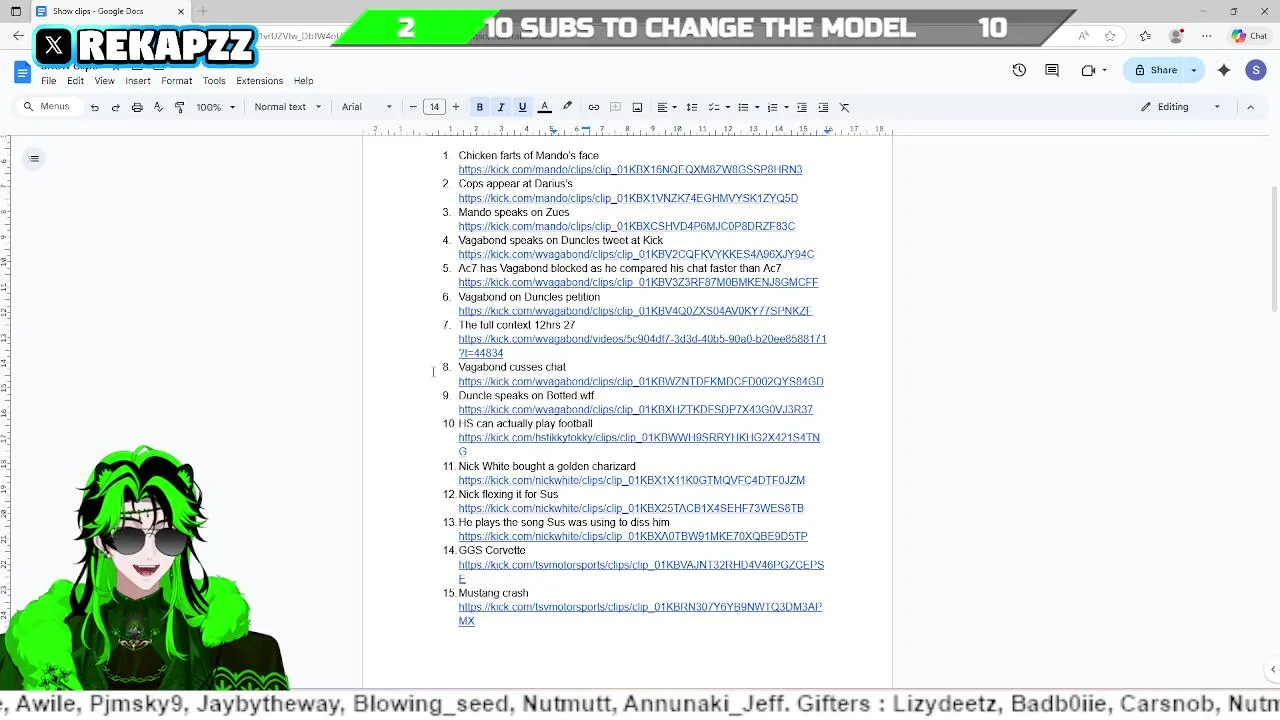
Task: Redo using the toolbar arrow
Action: [x=116, y=107]
